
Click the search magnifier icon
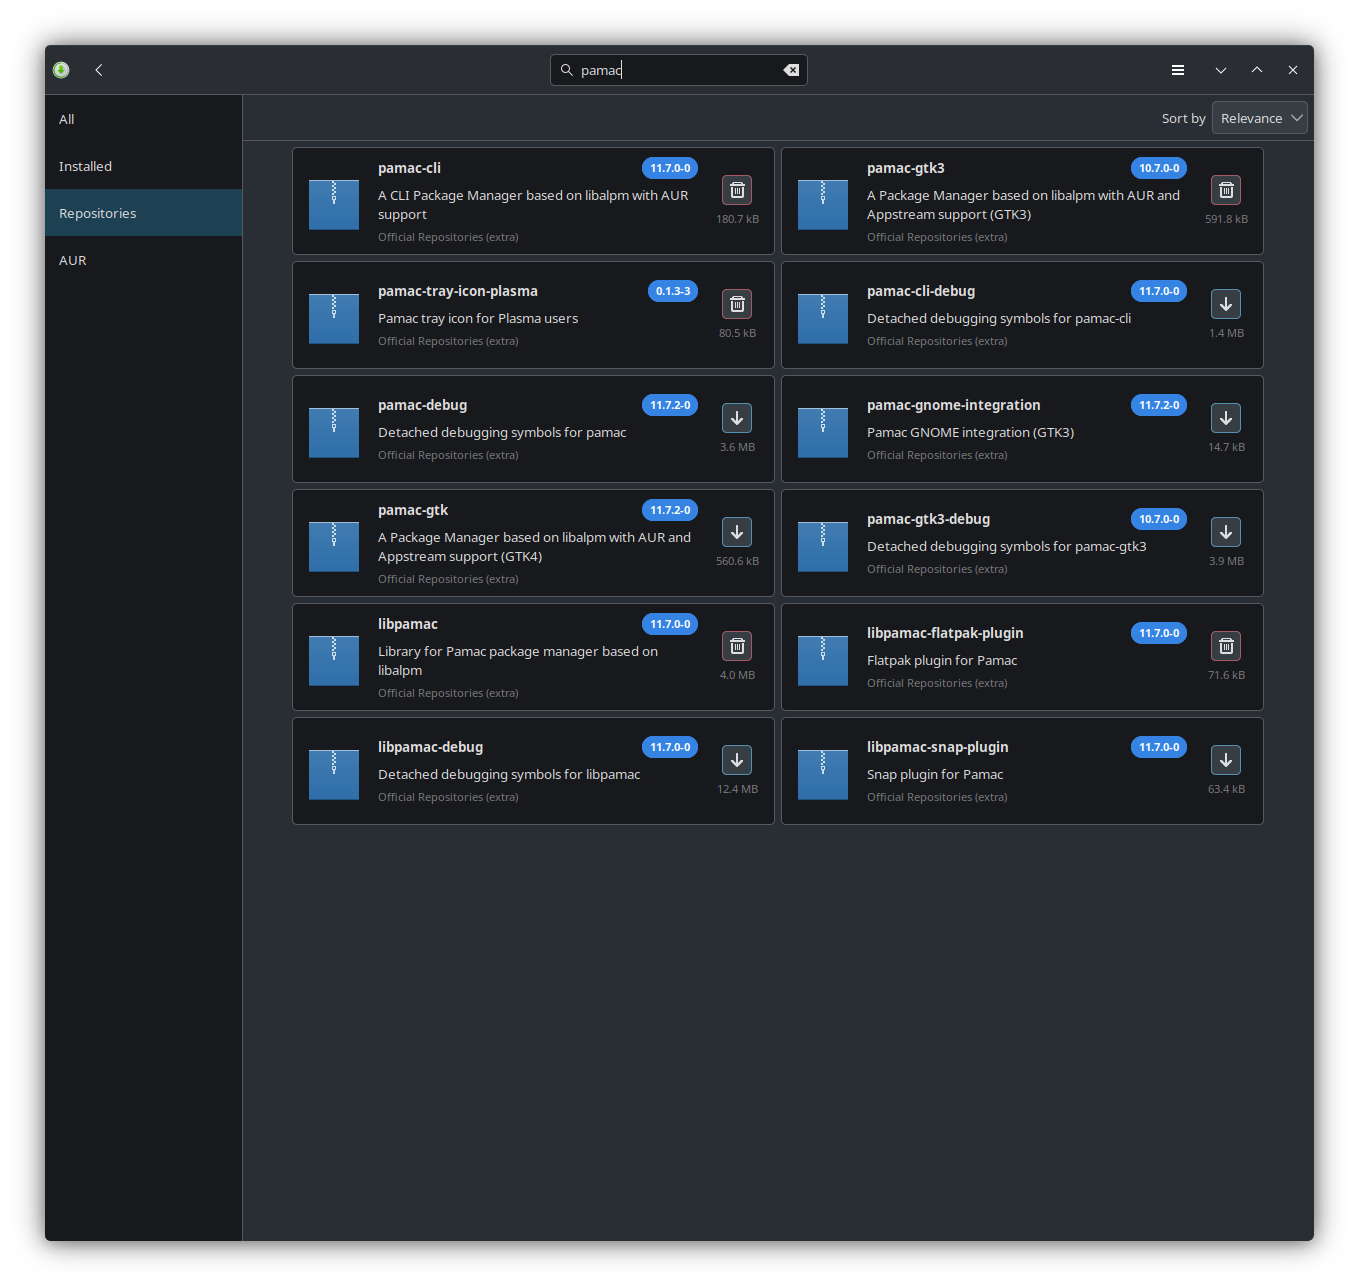tap(566, 70)
